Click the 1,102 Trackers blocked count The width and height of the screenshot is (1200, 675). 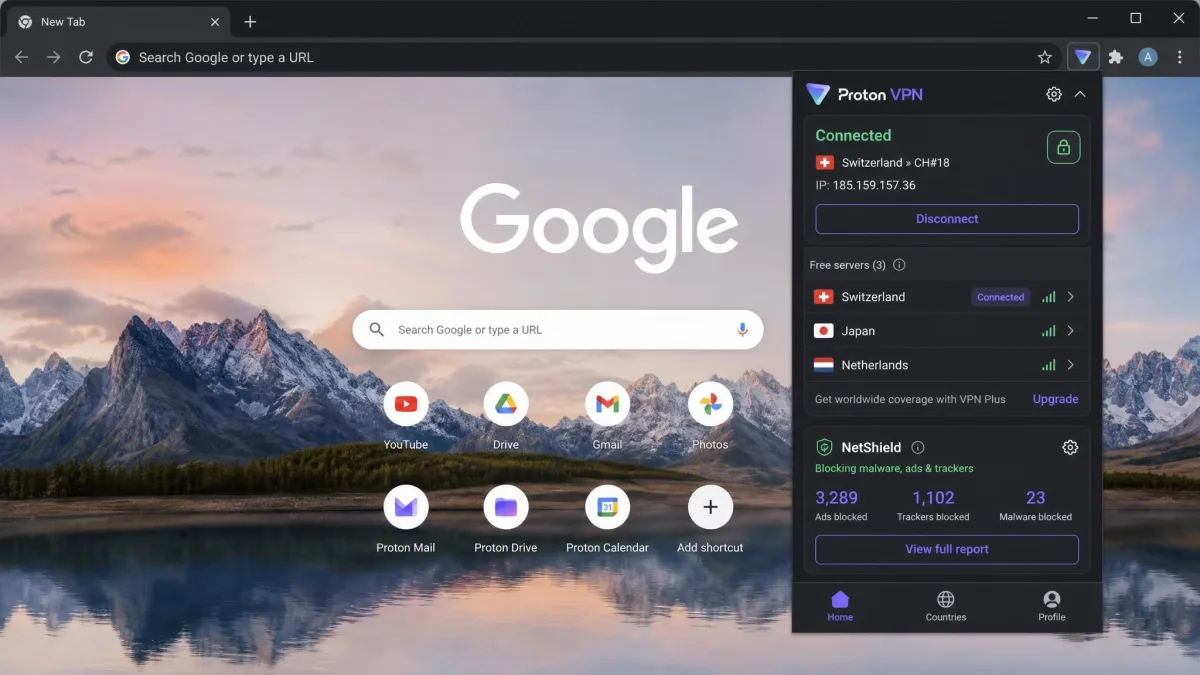click(x=933, y=498)
